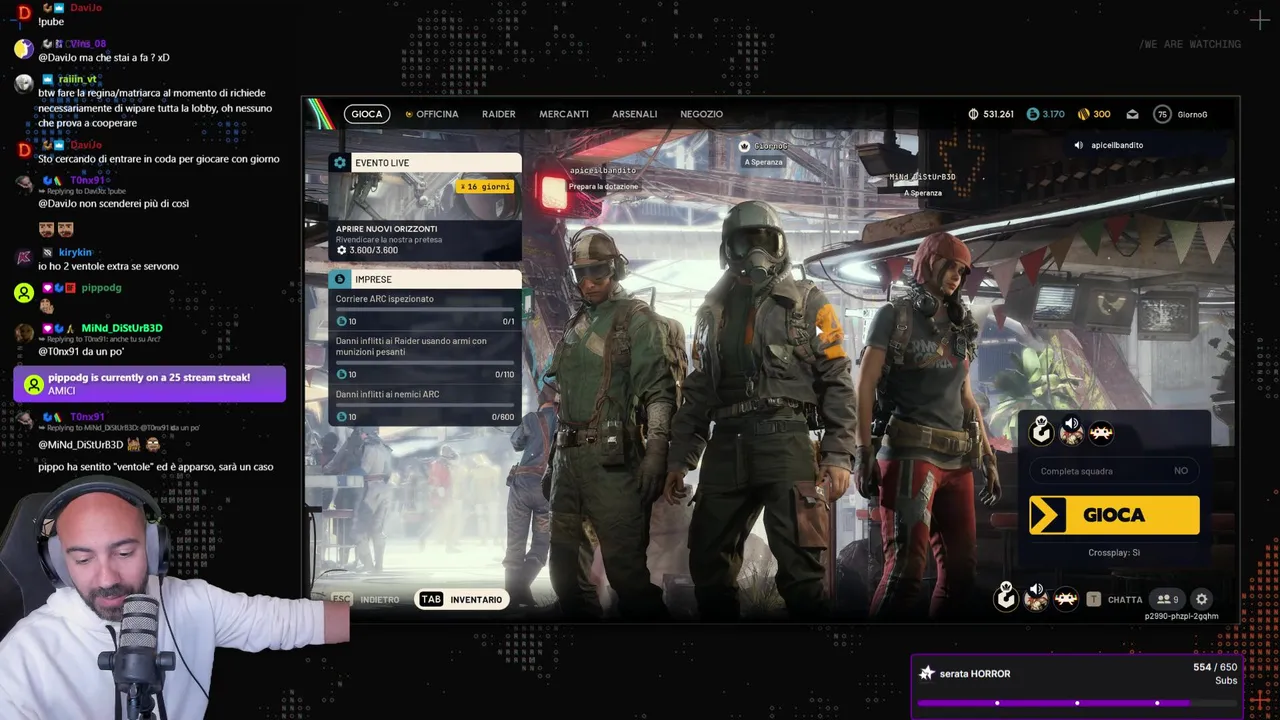Click the pippodg 25 stream streak banner
This screenshot has height=720, width=1280.
click(150, 384)
